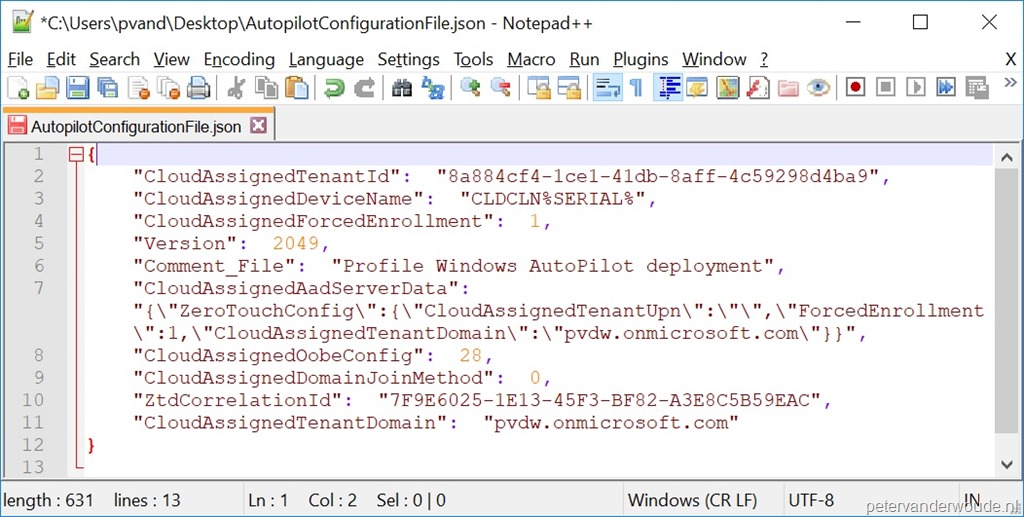The width and height of the screenshot is (1024, 517).
Task: Click the scrollbar down arrow
Action: pyautogui.click(x=1007, y=464)
